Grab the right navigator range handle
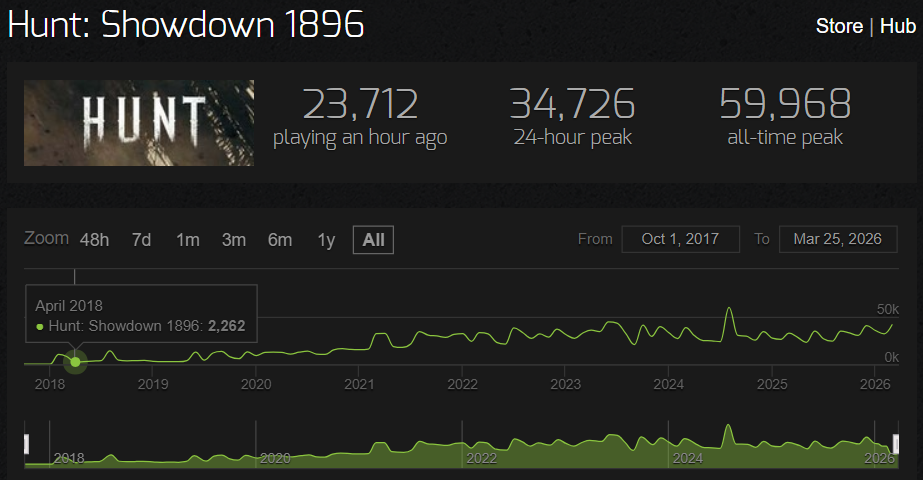Image resolution: width=923 pixels, height=480 pixels. coord(896,444)
